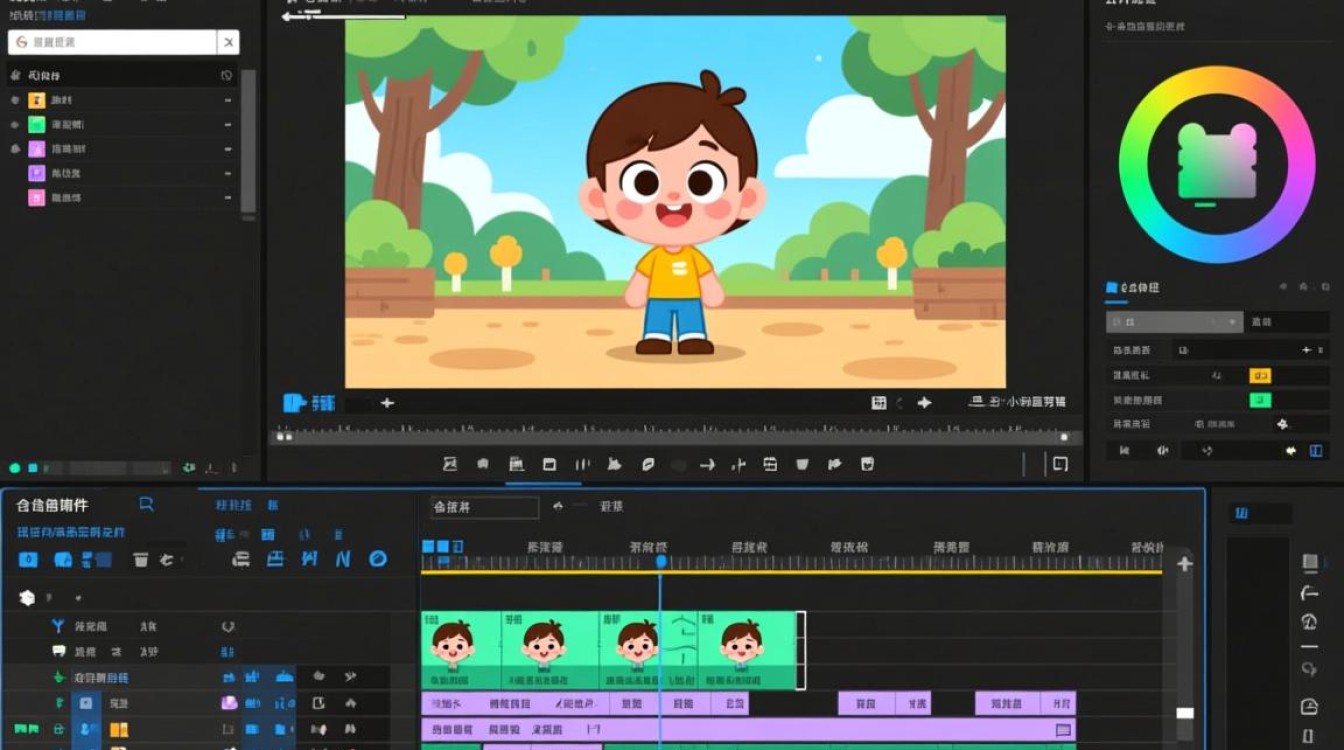Image resolution: width=1344 pixels, height=750 pixels.
Task: Click the plus icon in the right properties row
Action: pos(1306,350)
